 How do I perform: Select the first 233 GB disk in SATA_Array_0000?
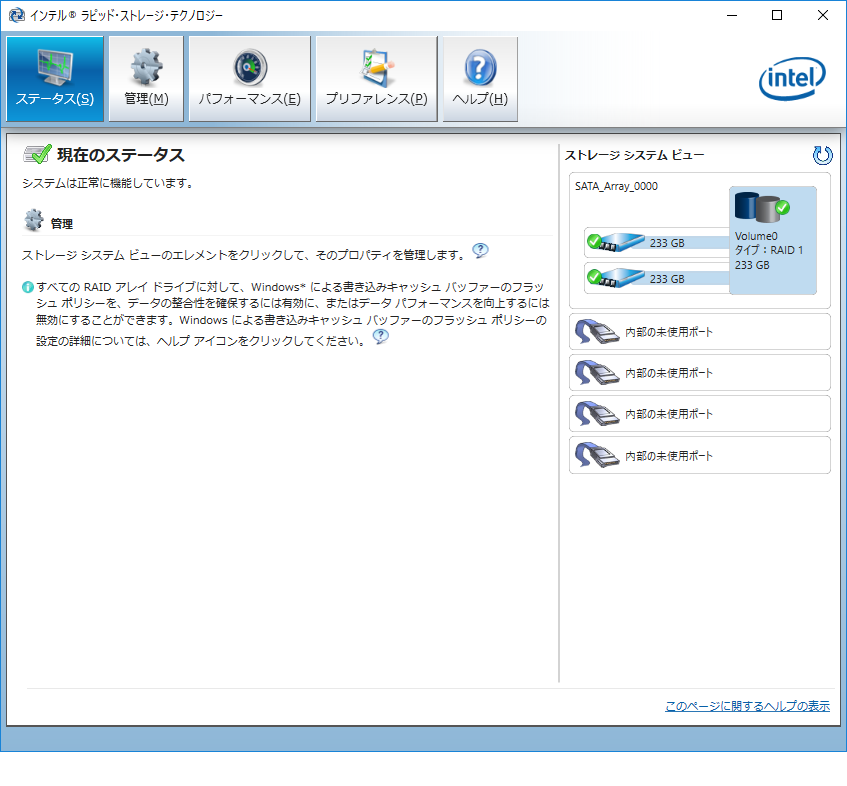(x=657, y=243)
